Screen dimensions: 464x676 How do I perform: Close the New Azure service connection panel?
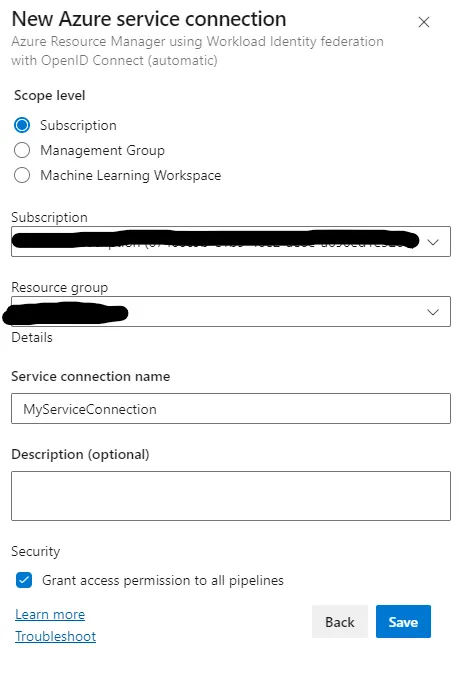(423, 22)
